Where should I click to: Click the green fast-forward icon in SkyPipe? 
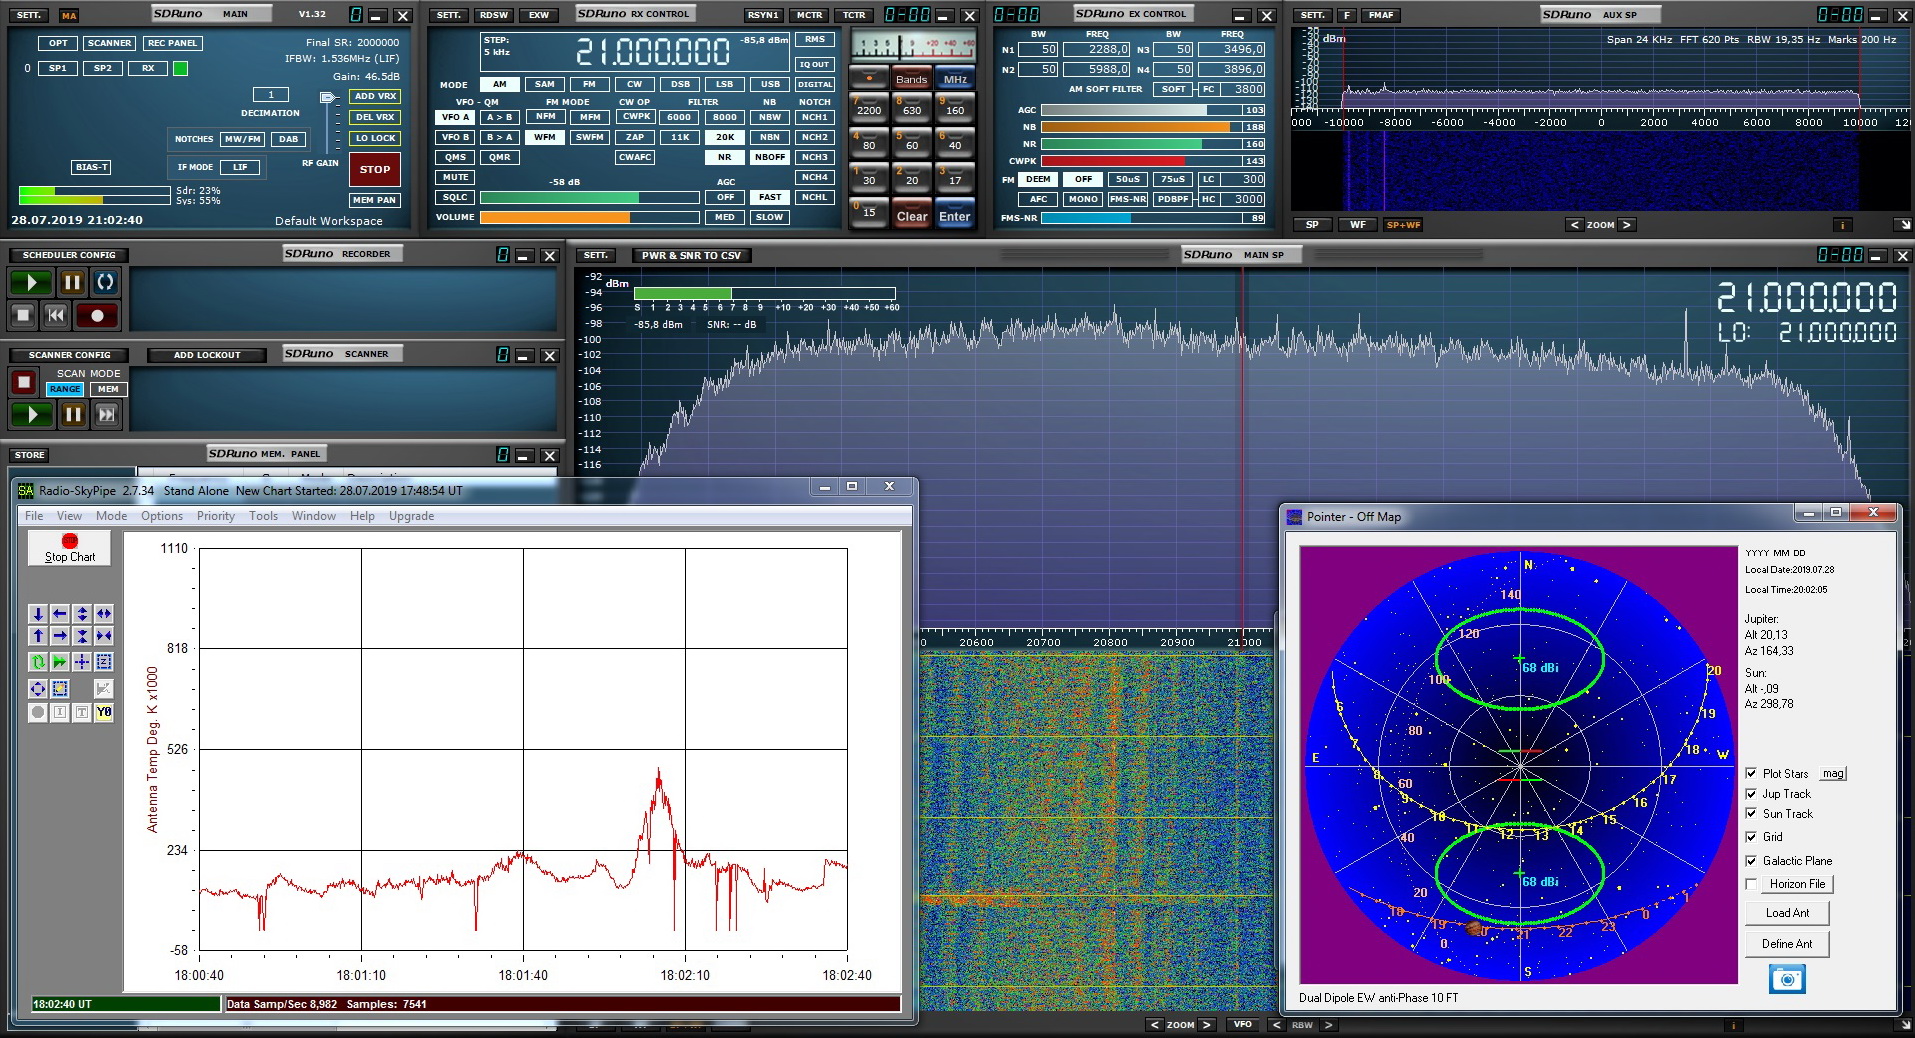tap(60, 662)
